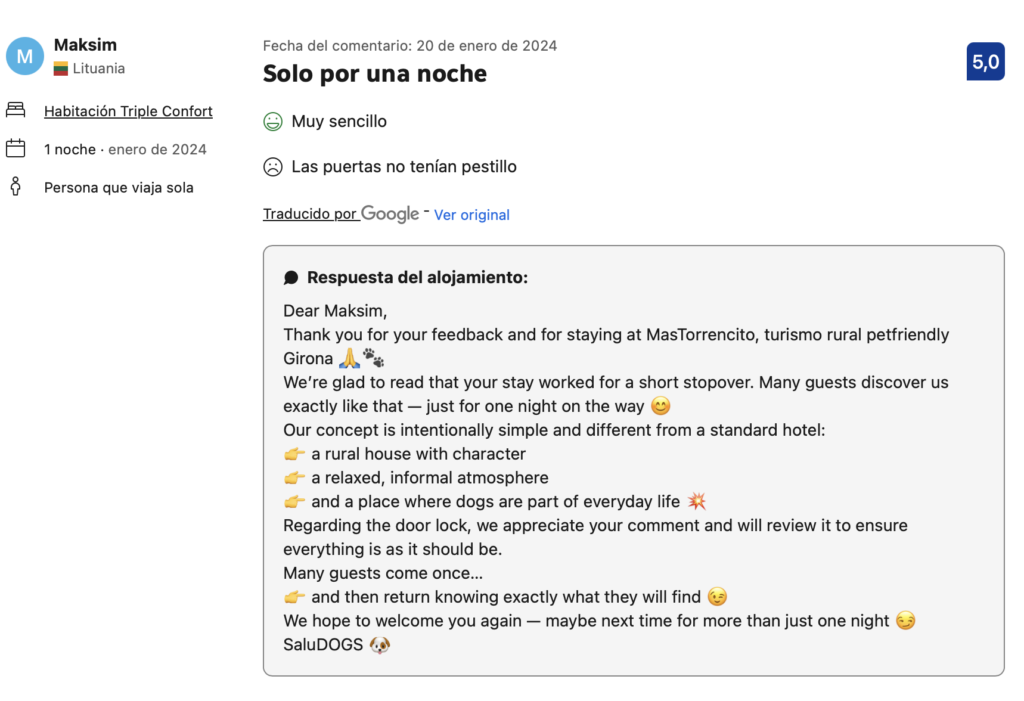The width and height of the screenshot is (1024, 701).
Task: Click the Lituania country label
Action: [x=99, y=69]
